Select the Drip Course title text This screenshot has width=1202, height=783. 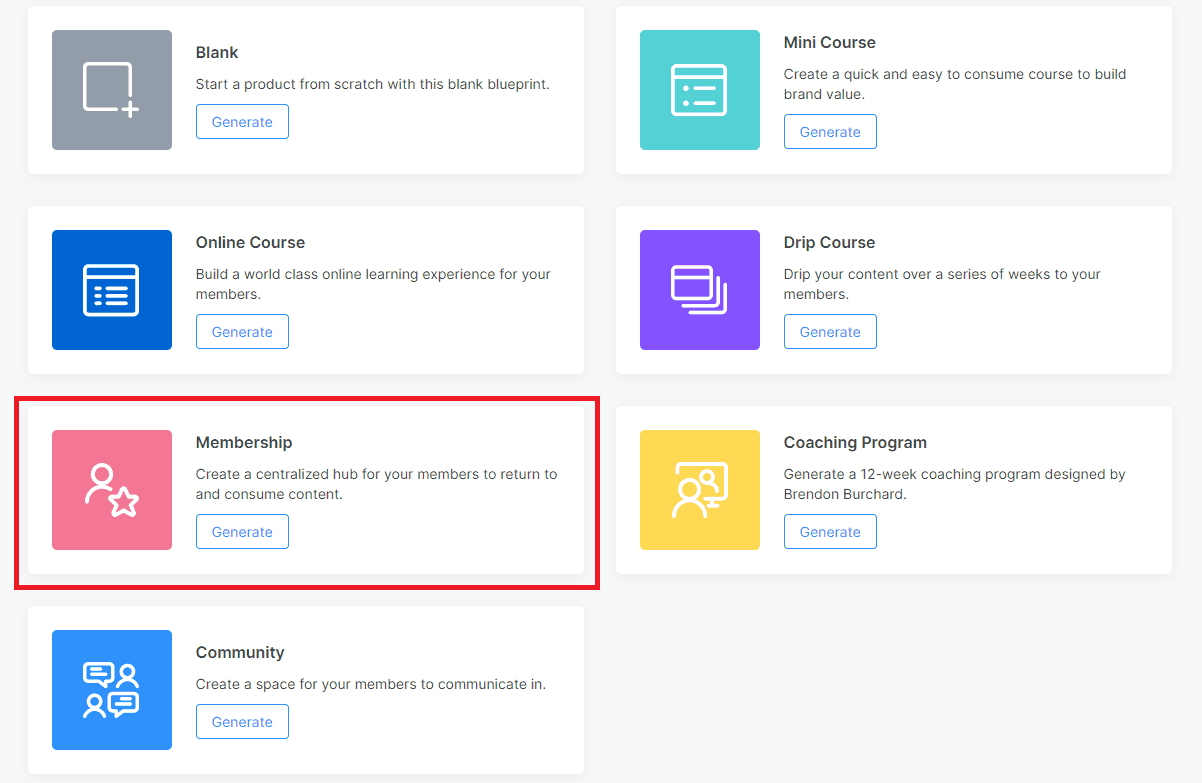pyautogui.click(x=829, y=242)
